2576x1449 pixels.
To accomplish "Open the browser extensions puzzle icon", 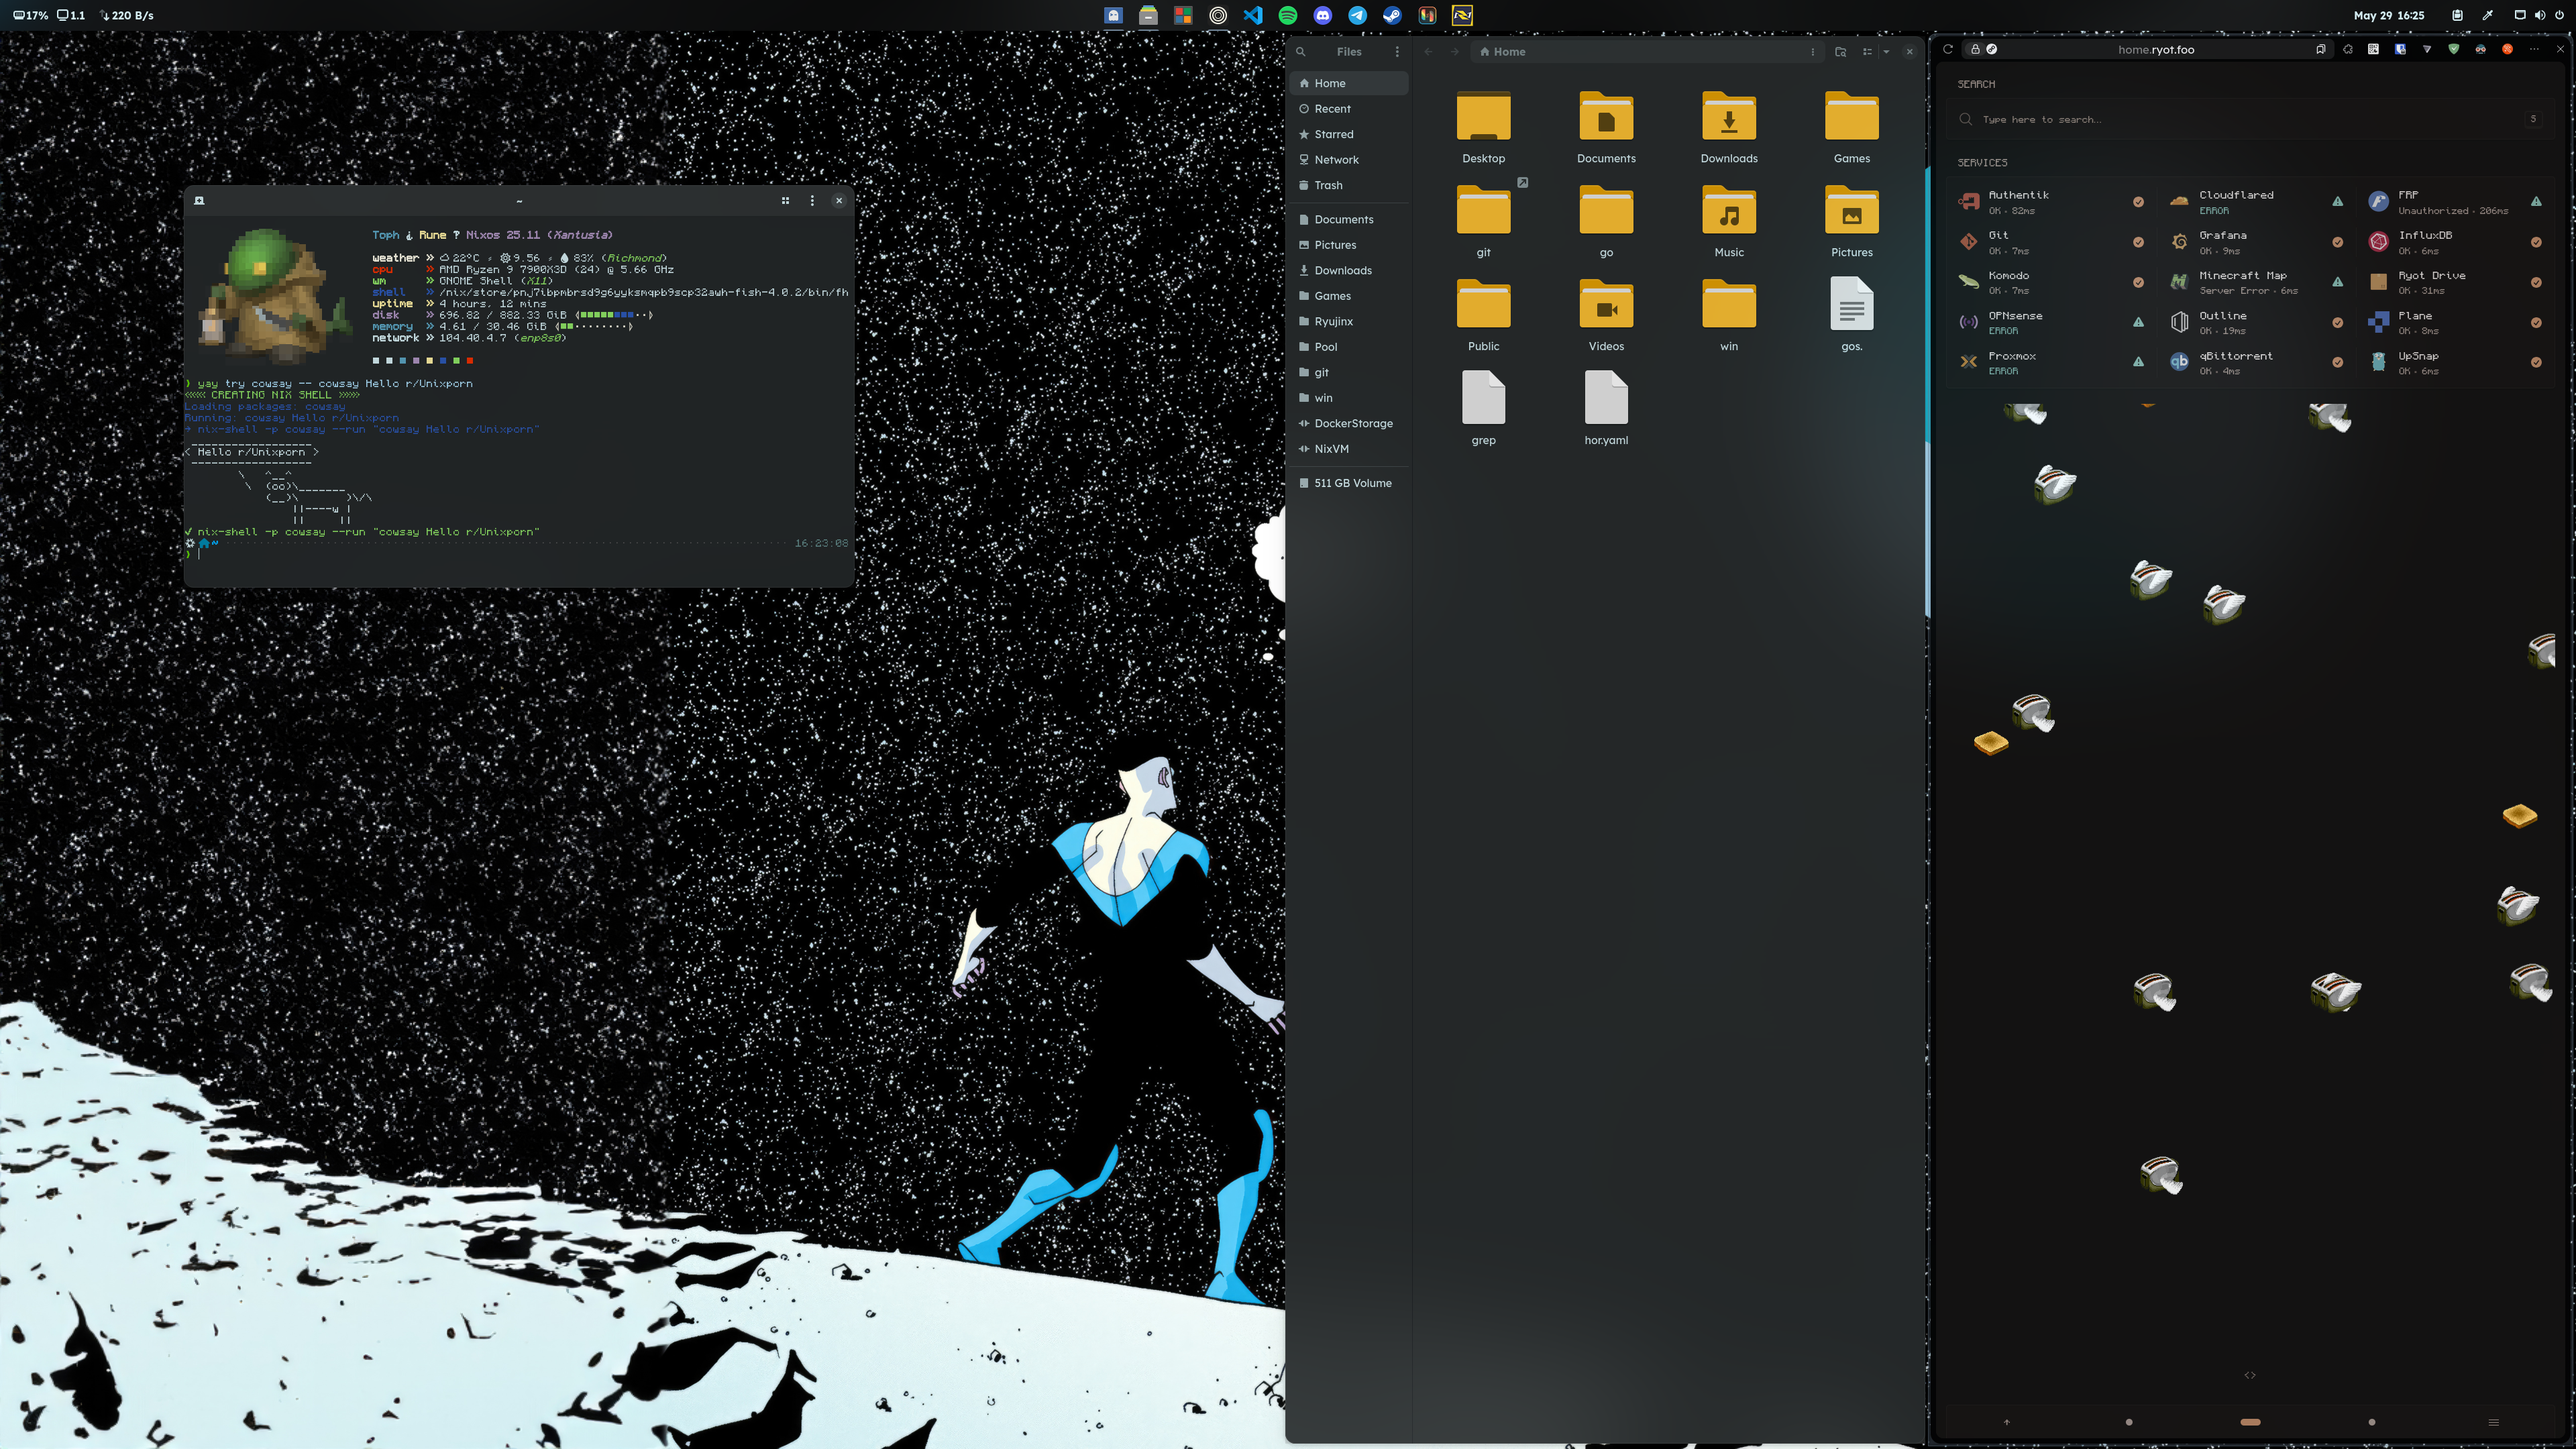I will coord(2348,49).
